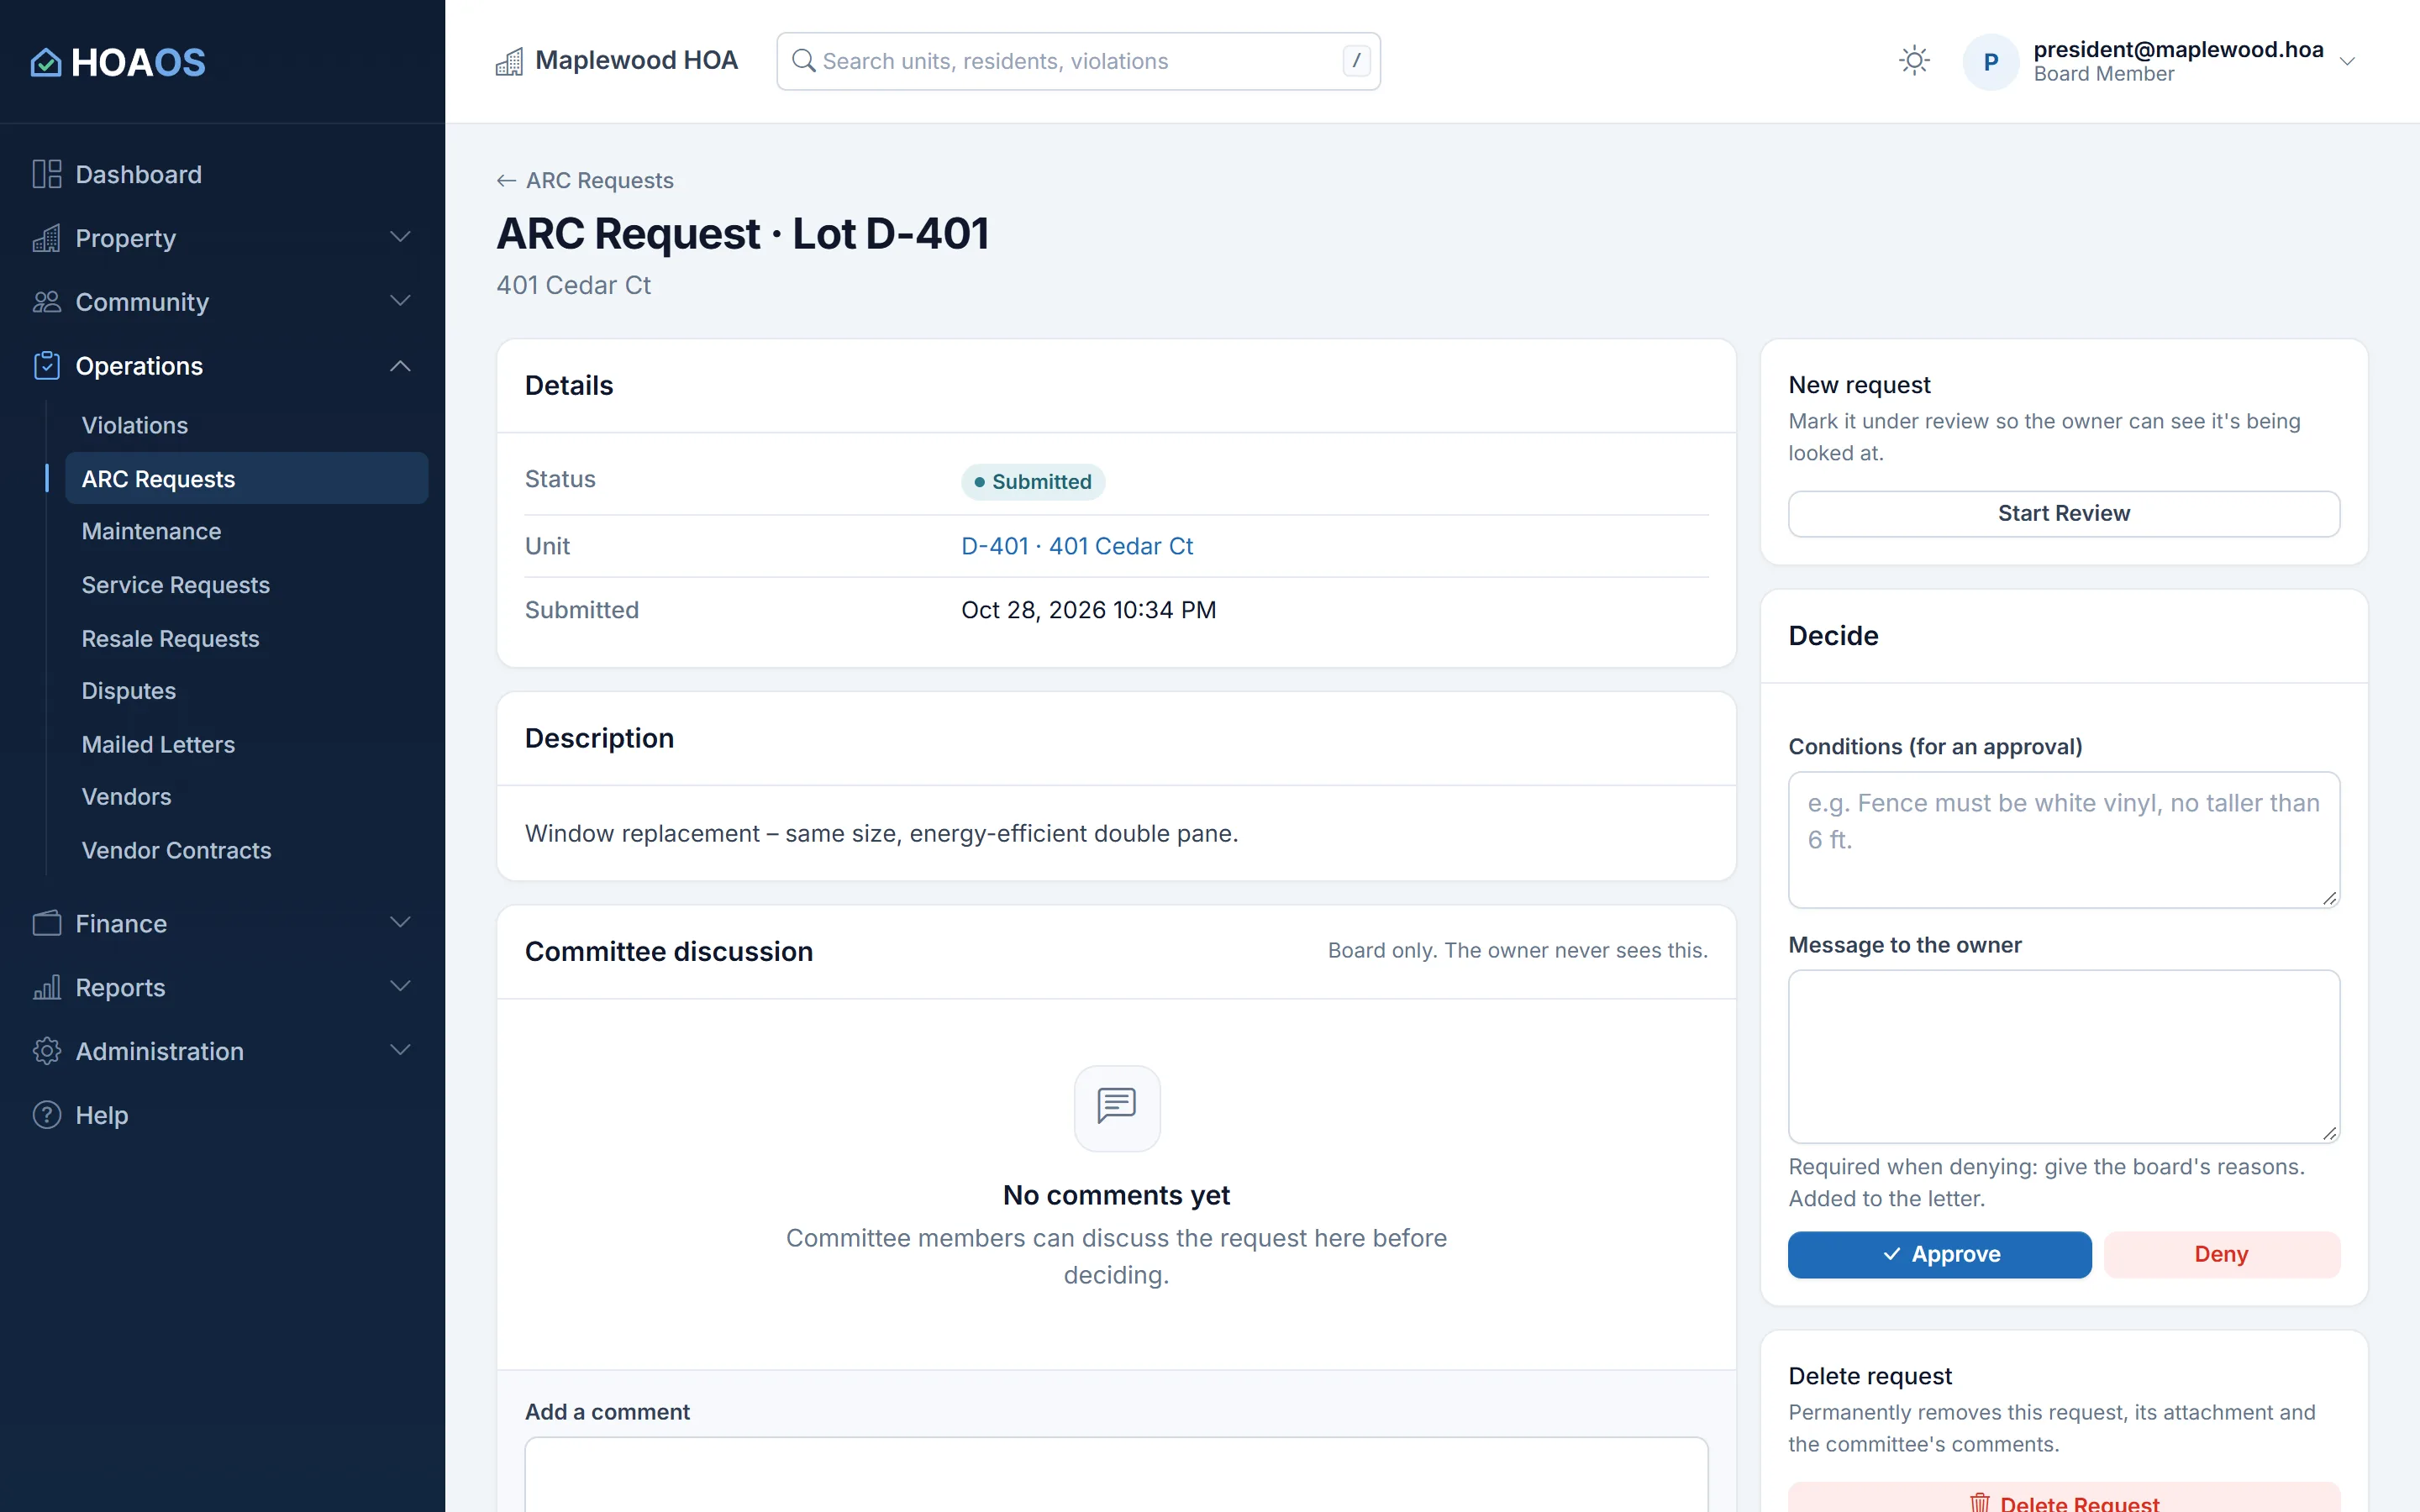Go to Maintenance in the sidebar
This screenshot has width=2420, height=1512.
pyautogui.click(x=246, y=531)
